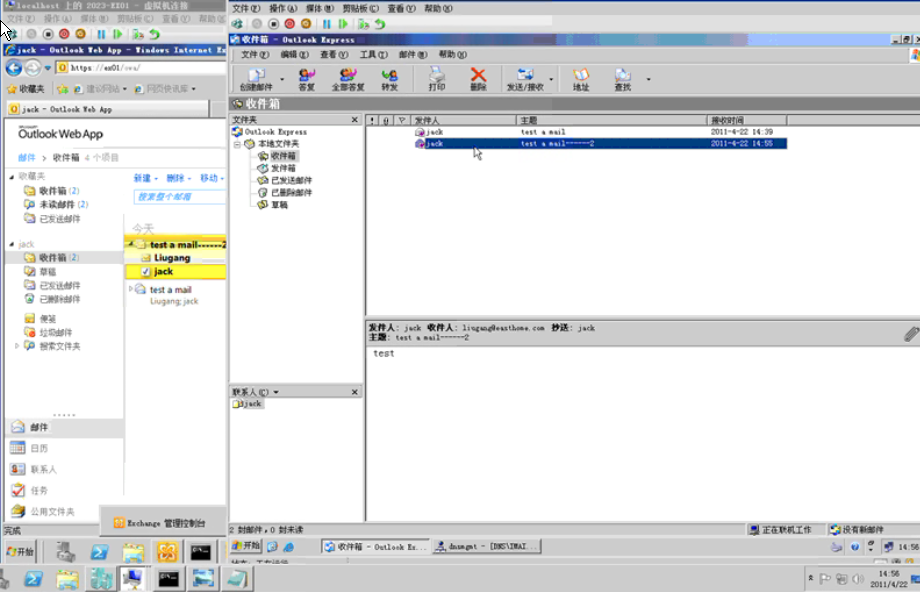This screenshot has height=592, width=920.
Task: Click Revert arrow icon in Outlook Express VM toolbar
Action: coord(380,24)
